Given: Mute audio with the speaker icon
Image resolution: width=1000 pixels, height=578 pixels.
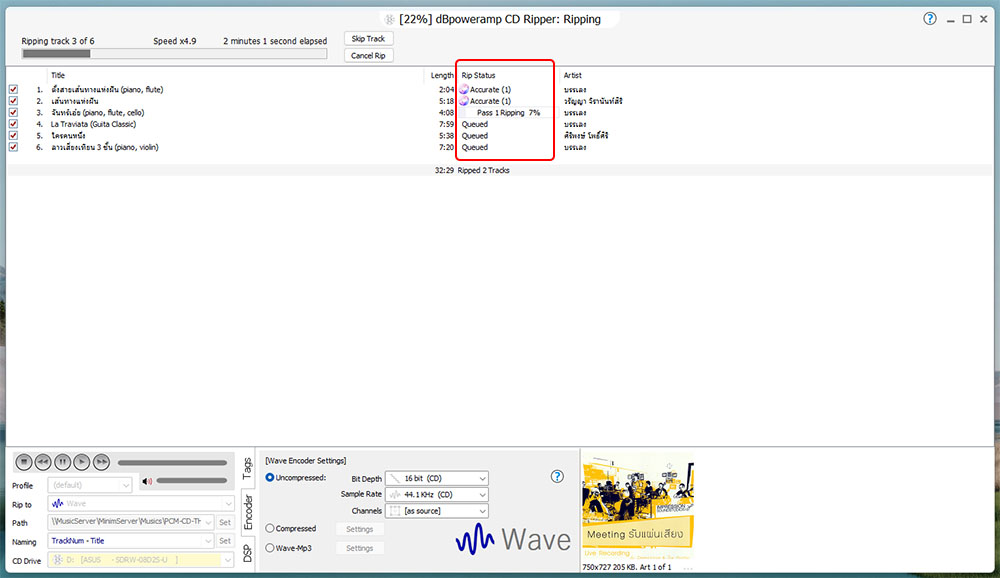Looking at the screenshot, I should click(146, 482).
